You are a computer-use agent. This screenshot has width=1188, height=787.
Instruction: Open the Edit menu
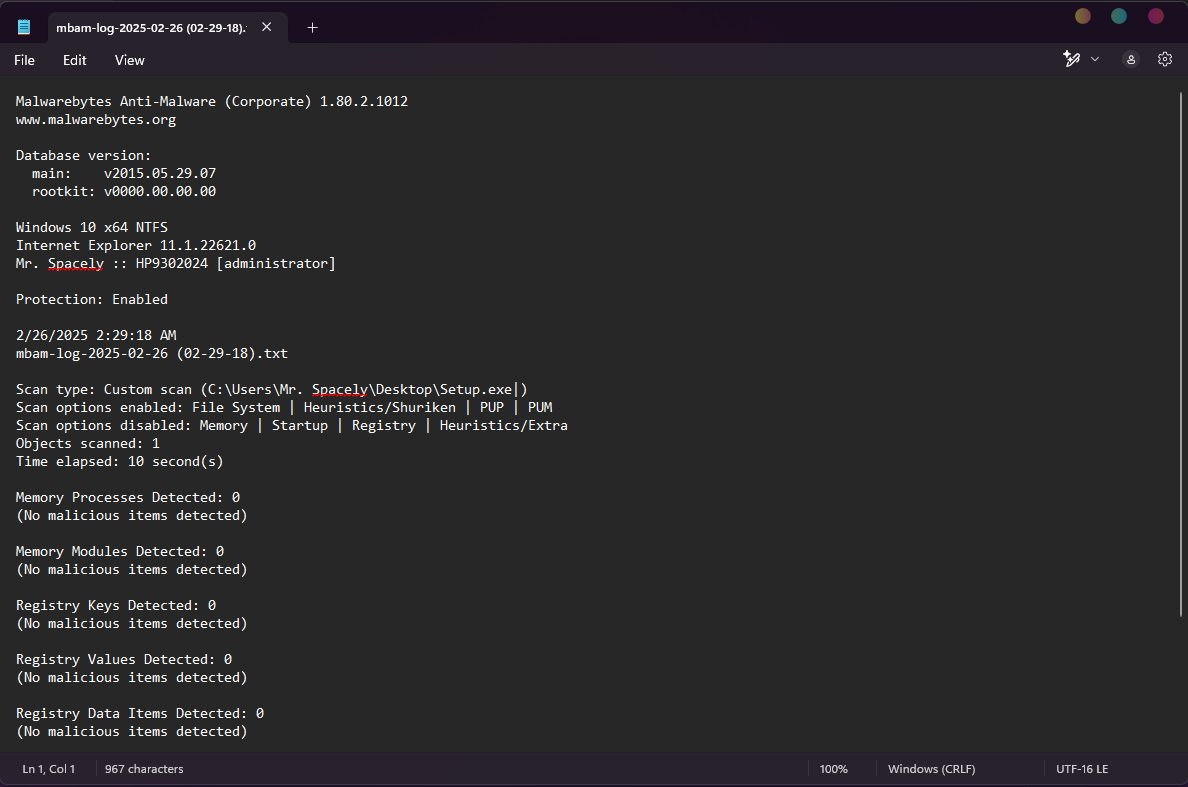coord(74,60)
